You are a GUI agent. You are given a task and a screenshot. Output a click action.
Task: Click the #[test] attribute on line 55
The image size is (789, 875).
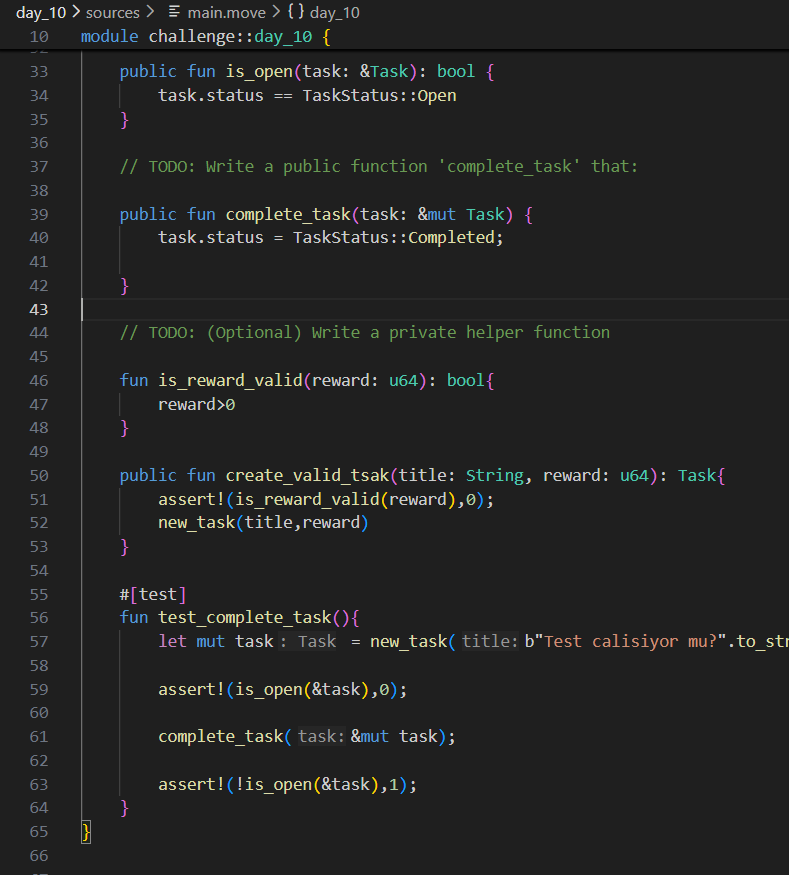(x=153, y=595)
